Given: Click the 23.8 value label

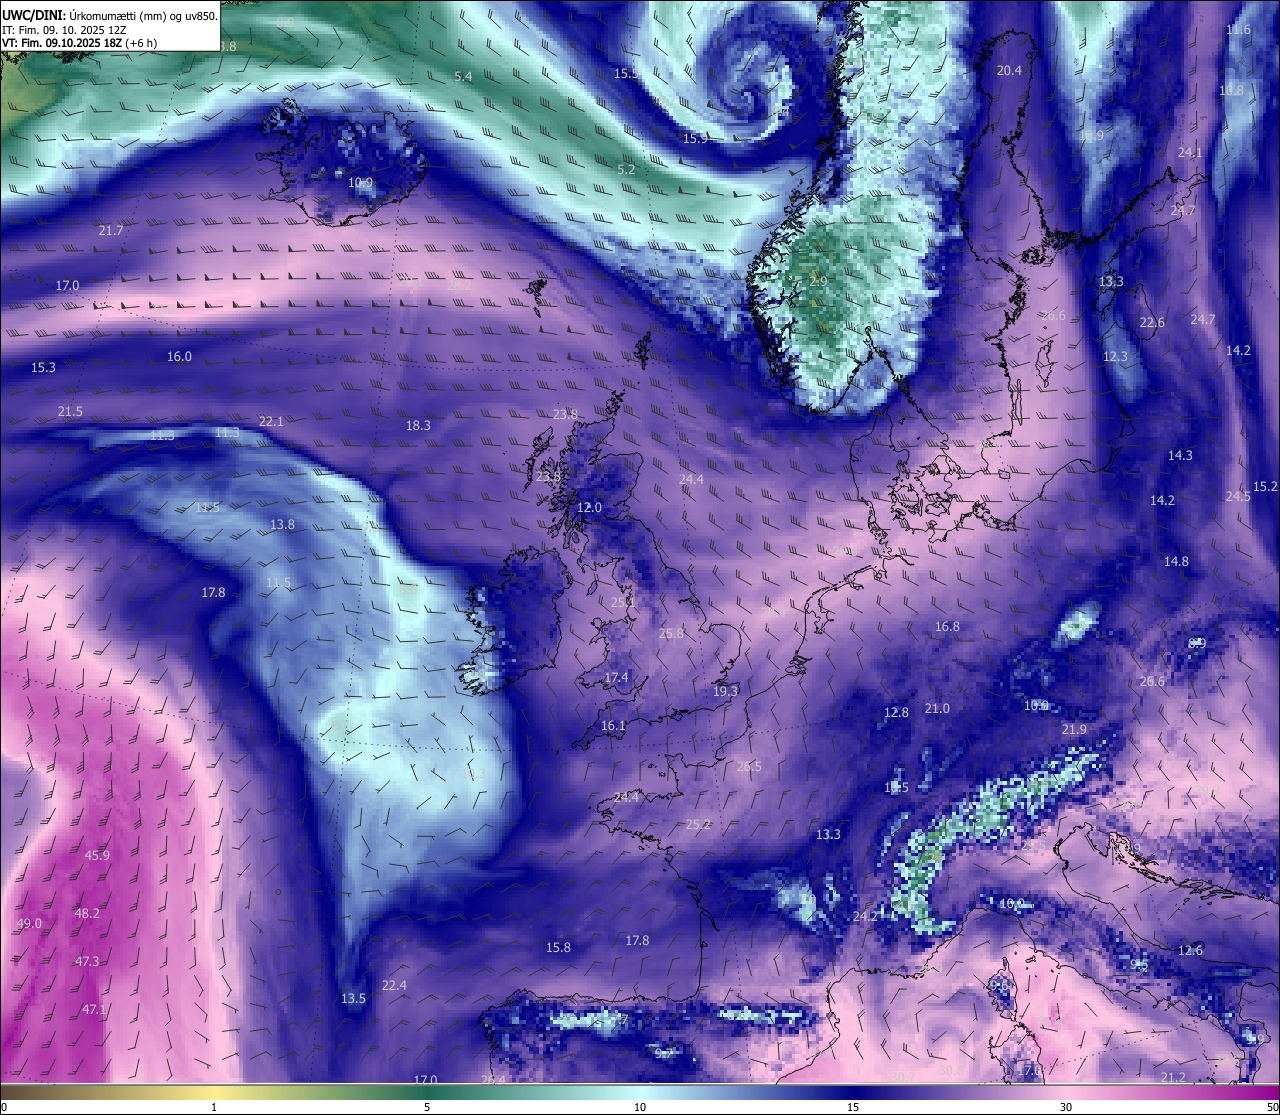Looking at the screenshot, I should point(565,413).
